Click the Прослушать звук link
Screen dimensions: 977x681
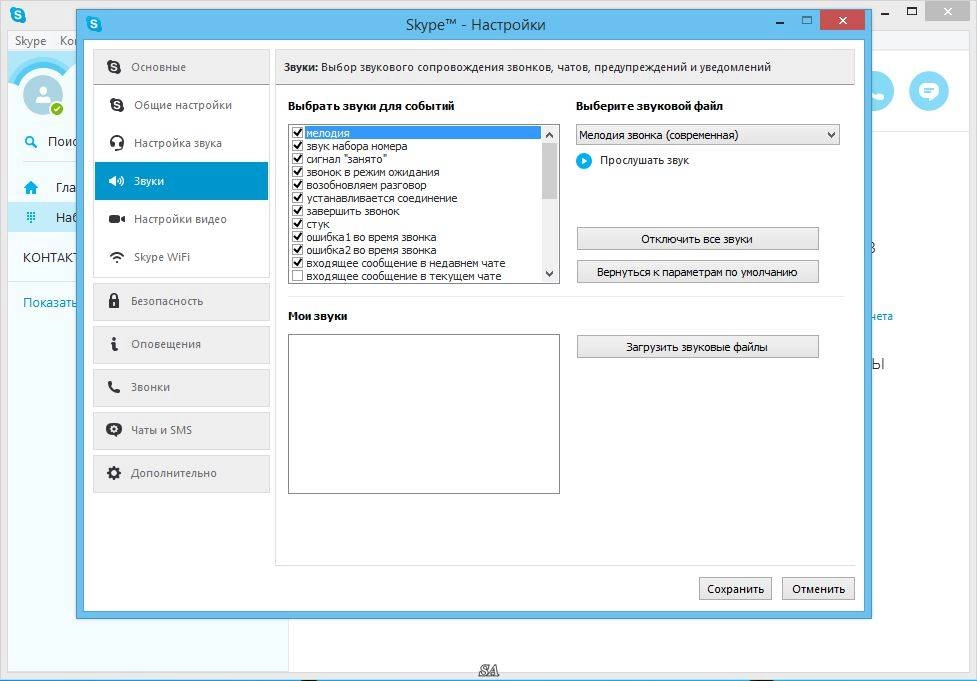pyautogui.click(x=644, y=161)
